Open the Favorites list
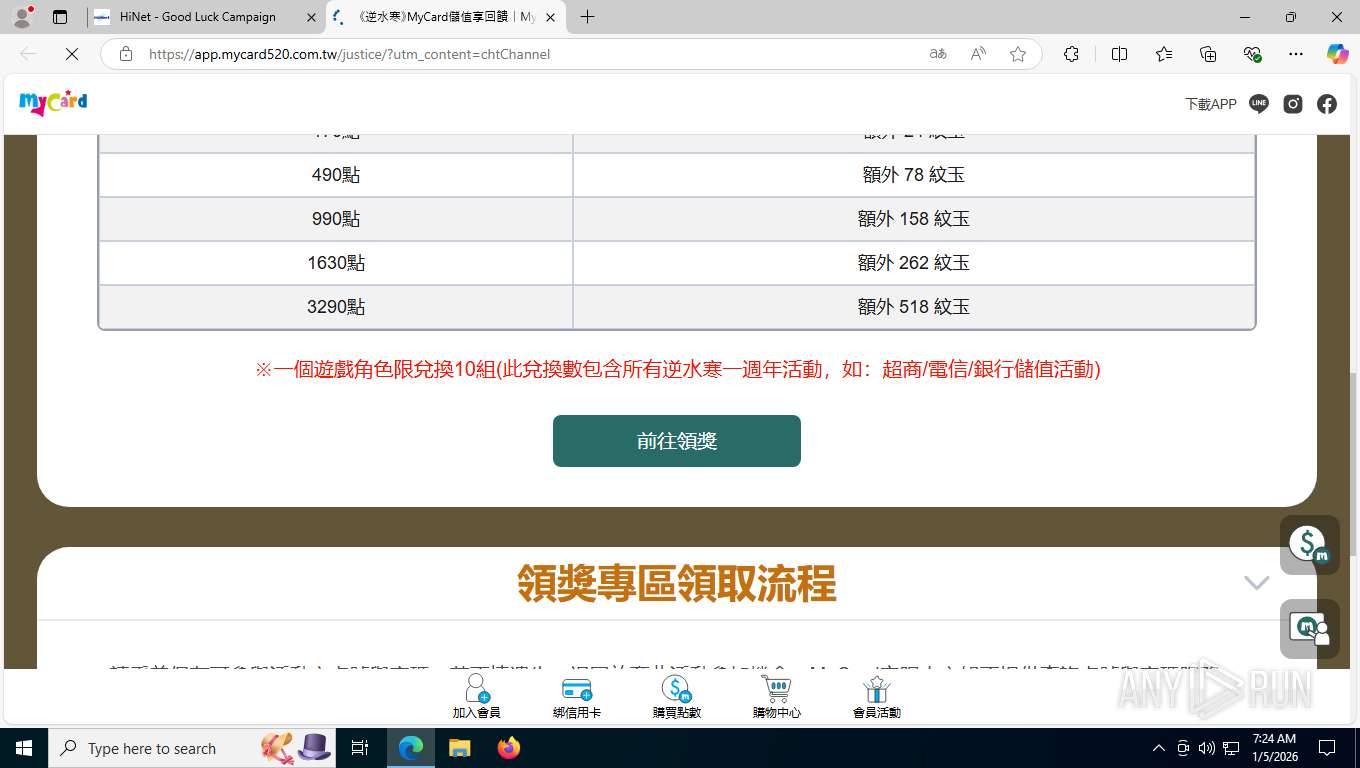1360x768 pixels. (x=1164, y=54)
